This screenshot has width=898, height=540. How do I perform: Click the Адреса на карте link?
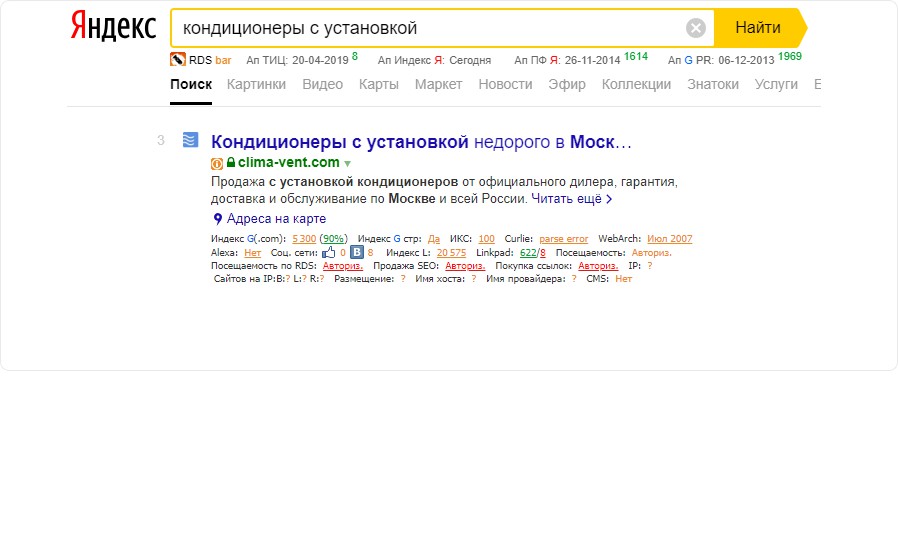(x=276, y=219)
